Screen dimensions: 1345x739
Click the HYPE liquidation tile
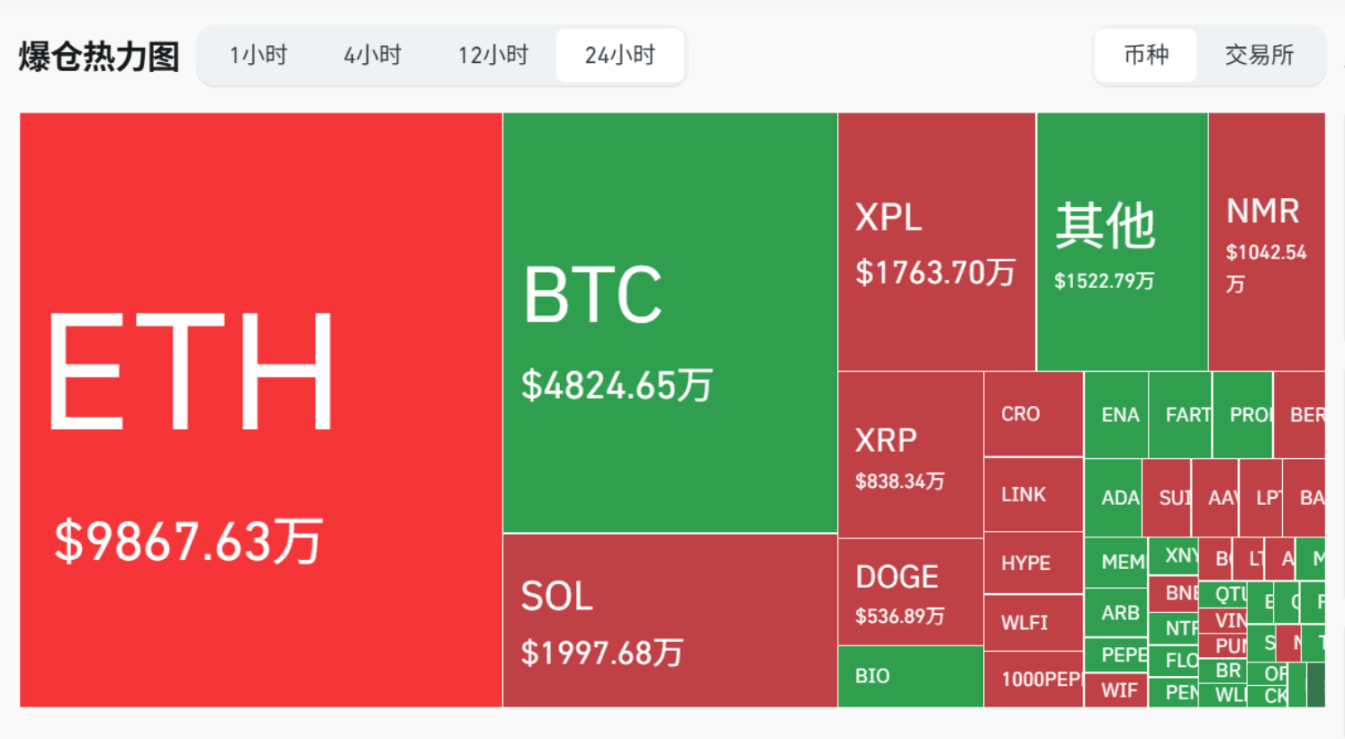pos(1030,562)
